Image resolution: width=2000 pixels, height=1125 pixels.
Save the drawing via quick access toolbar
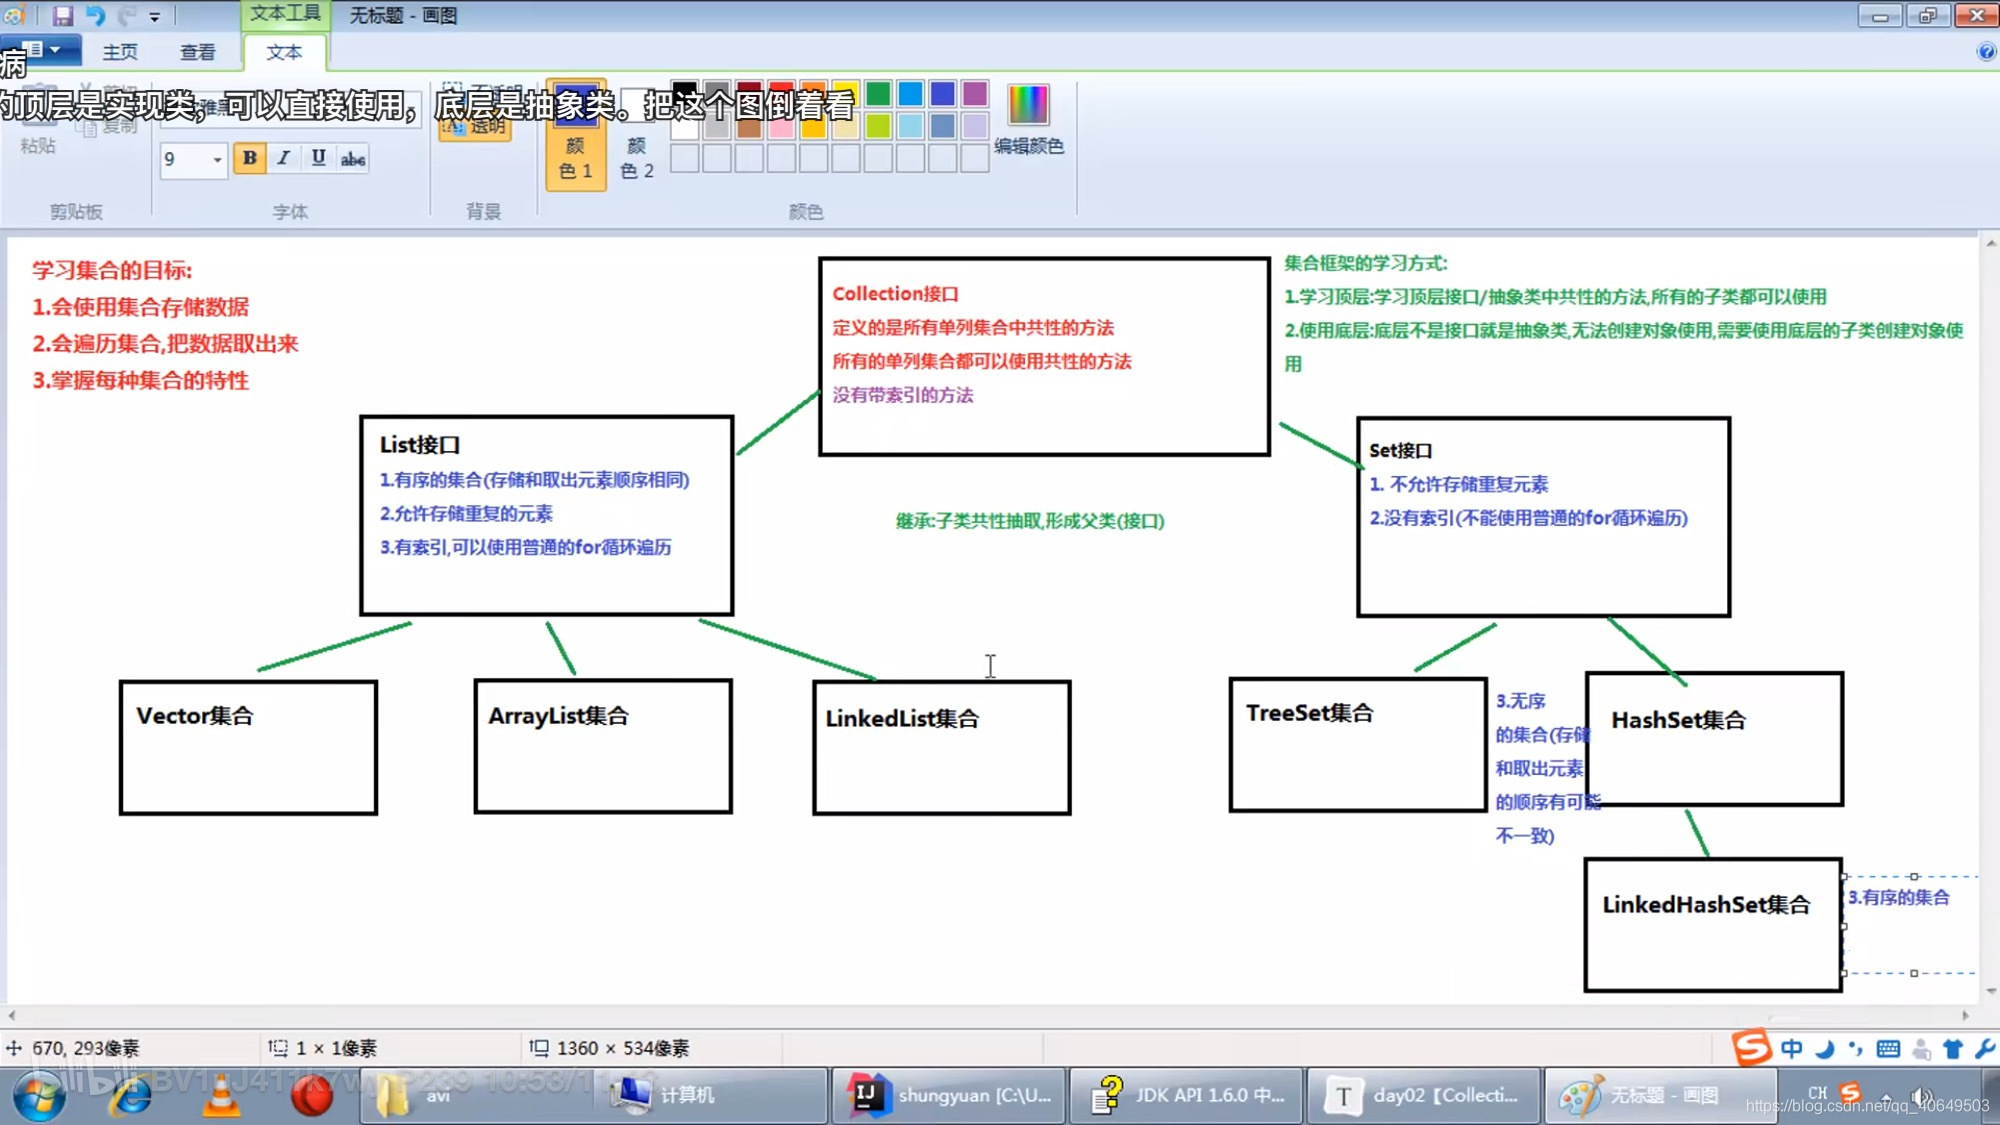click(63, 15)
